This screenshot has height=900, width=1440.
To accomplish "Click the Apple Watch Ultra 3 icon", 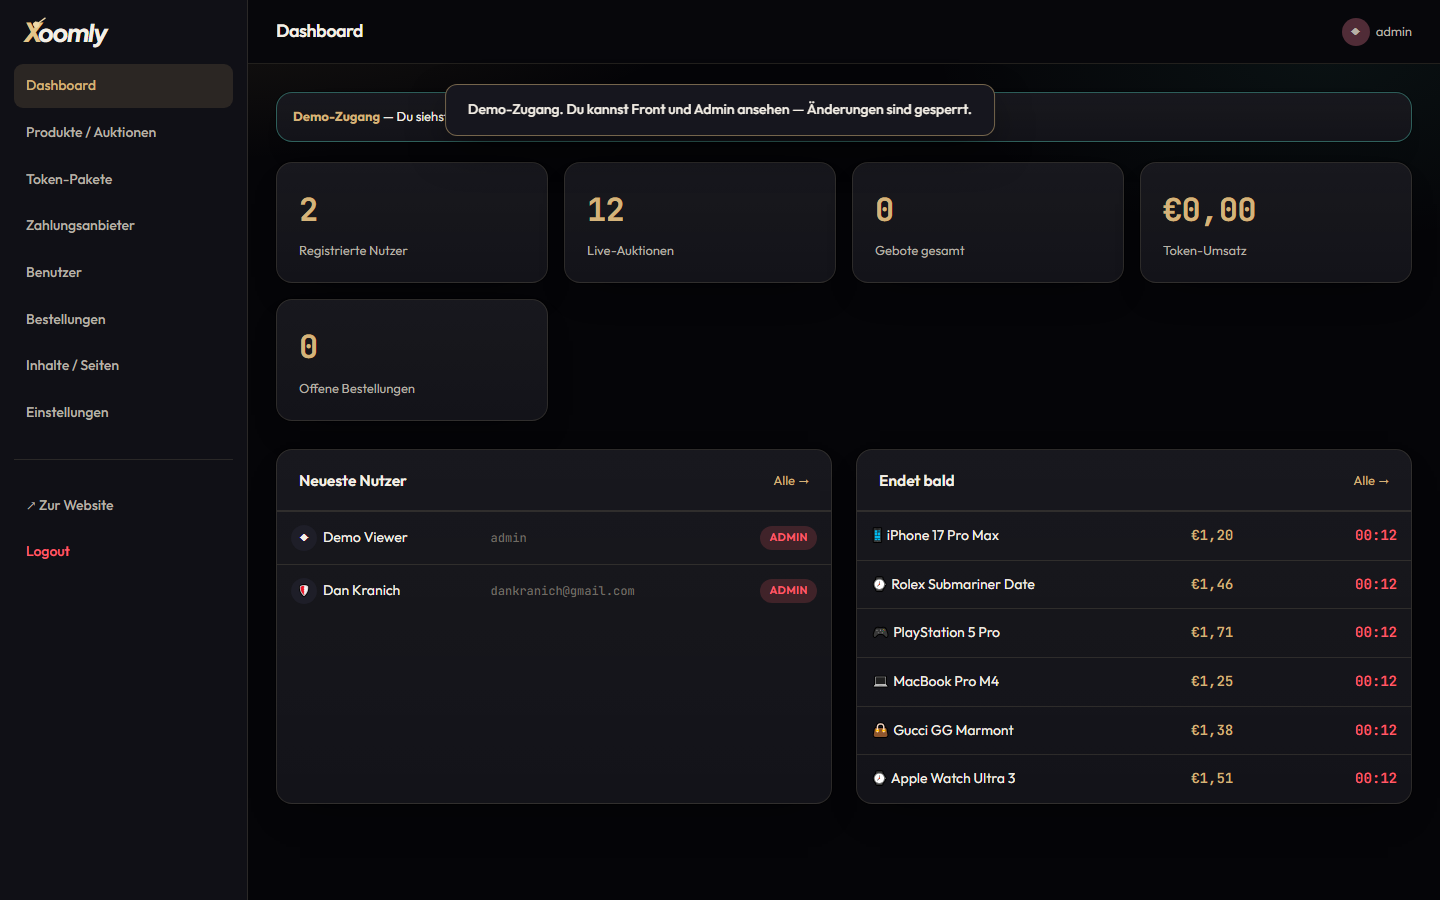I will [x=879, y=779].
